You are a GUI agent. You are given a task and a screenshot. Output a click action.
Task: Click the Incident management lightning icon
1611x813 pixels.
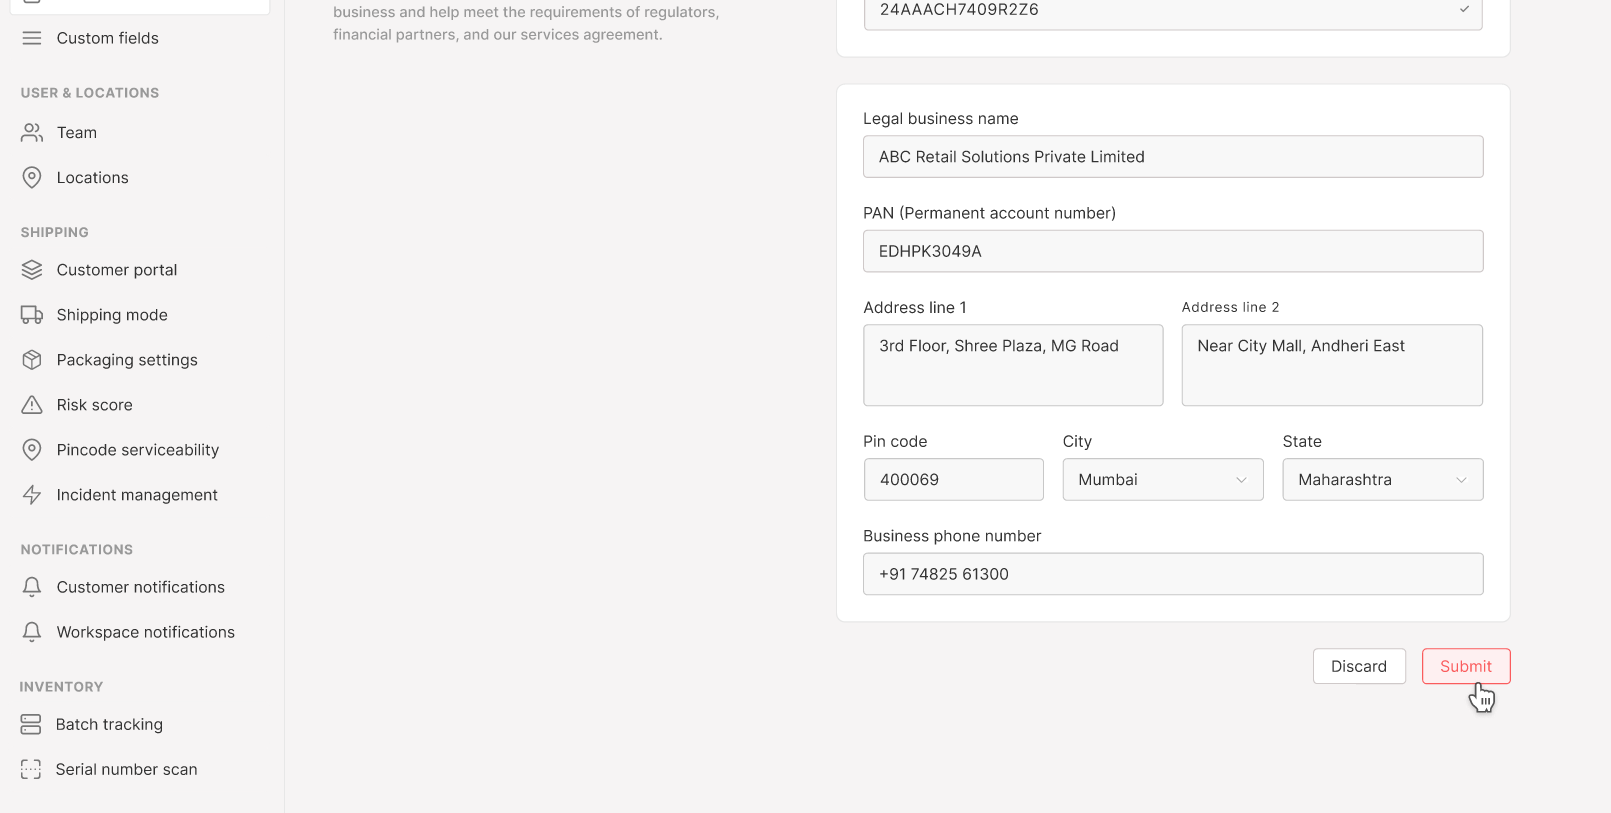[x=32, y=495]
